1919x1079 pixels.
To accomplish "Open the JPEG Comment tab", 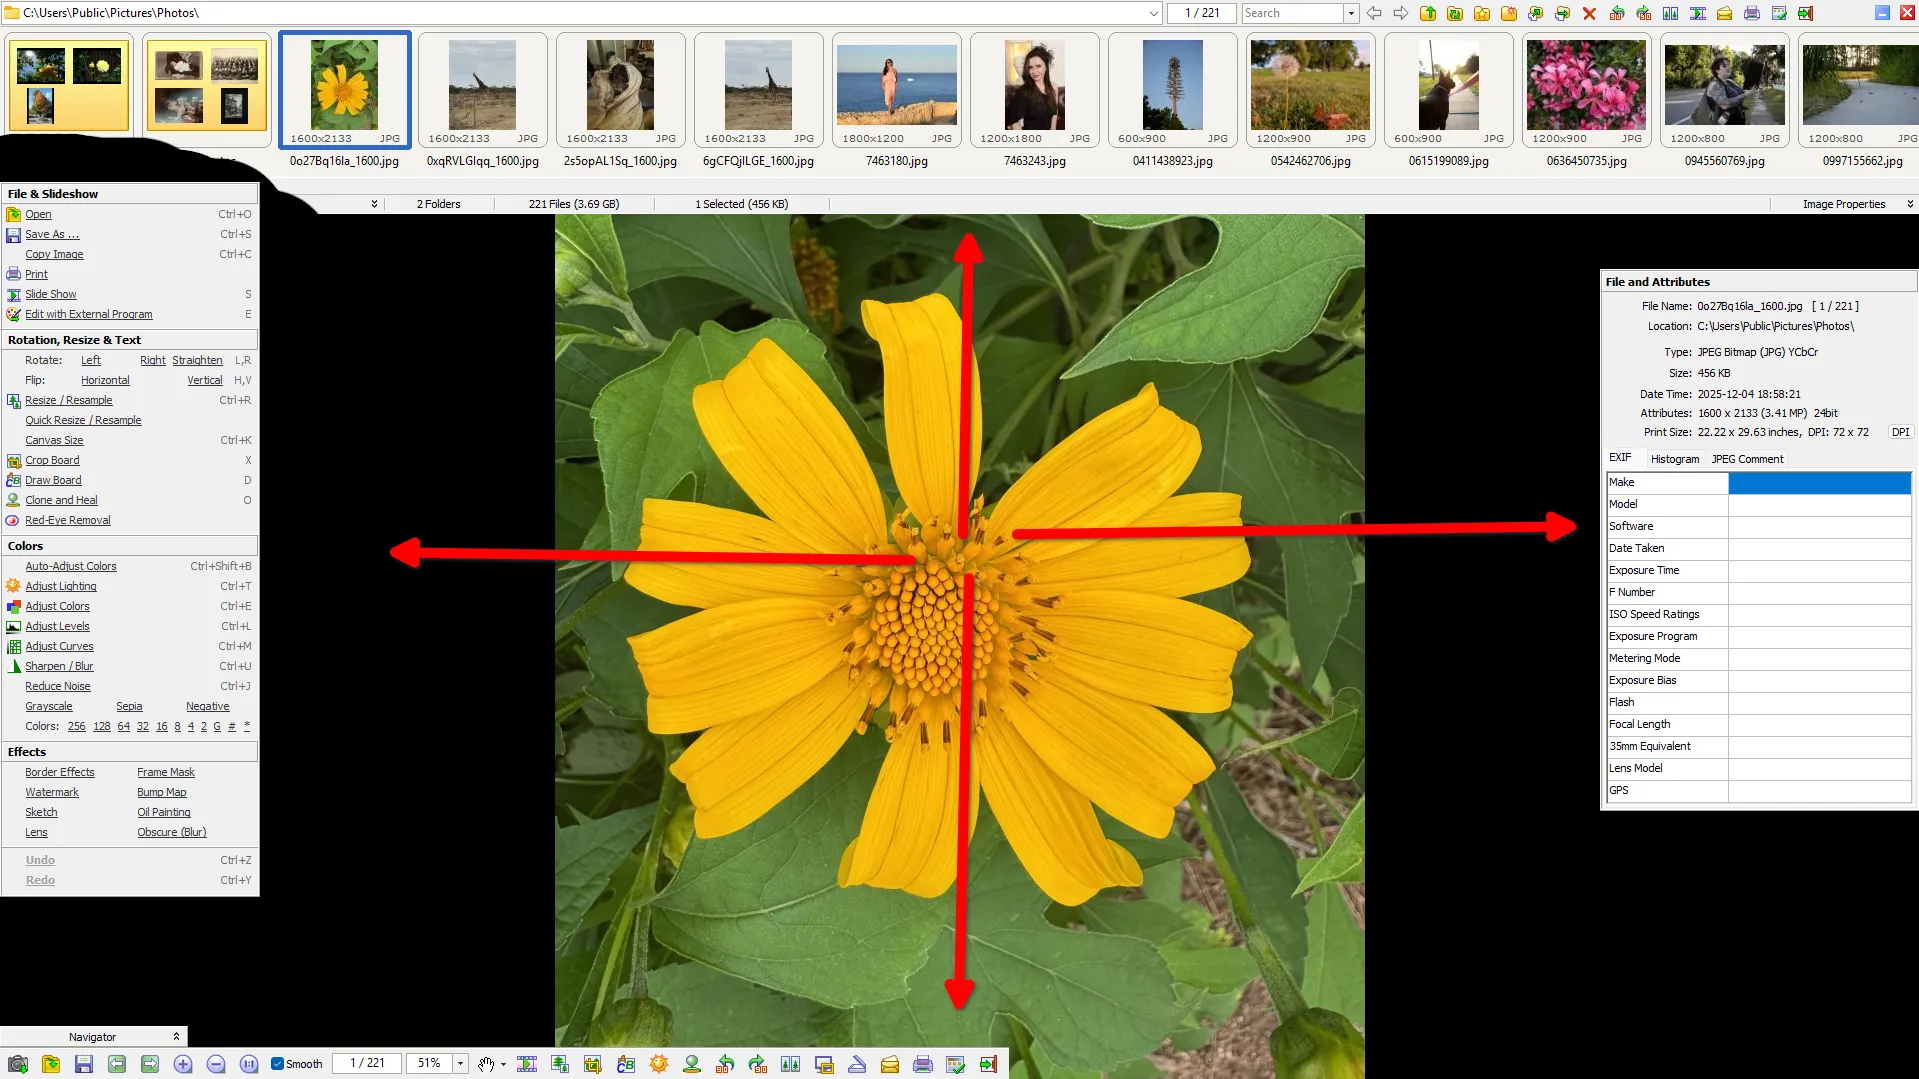I will (x=1747, y=459).
